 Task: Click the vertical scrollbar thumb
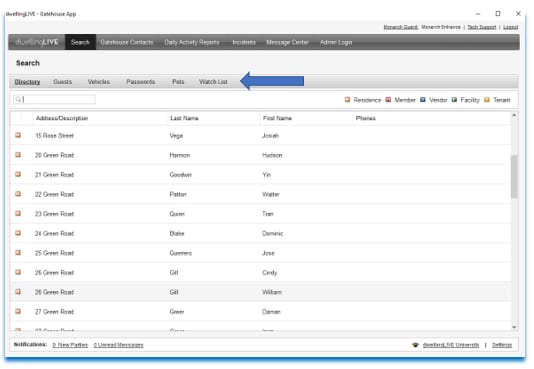(514, 176)
